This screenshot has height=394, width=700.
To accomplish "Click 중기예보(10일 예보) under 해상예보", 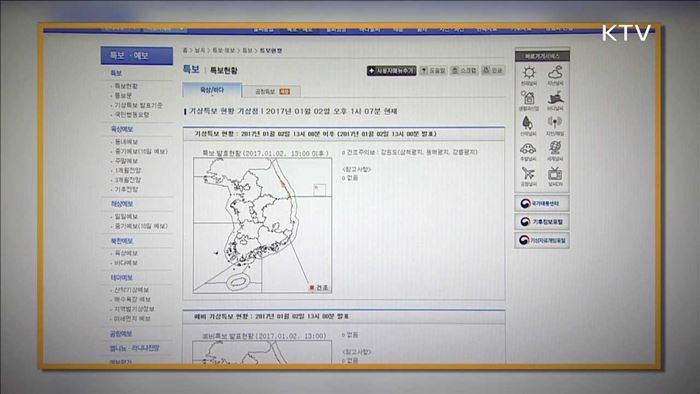I will click(x=141, y=226).
